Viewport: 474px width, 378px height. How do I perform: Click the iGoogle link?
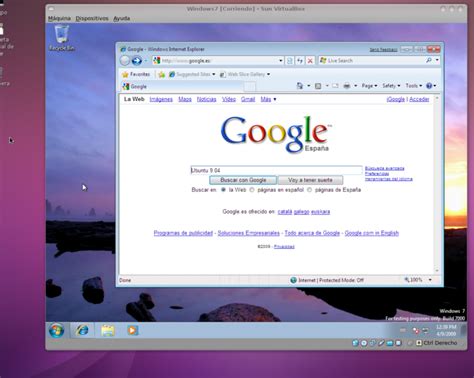click(396, 99)
